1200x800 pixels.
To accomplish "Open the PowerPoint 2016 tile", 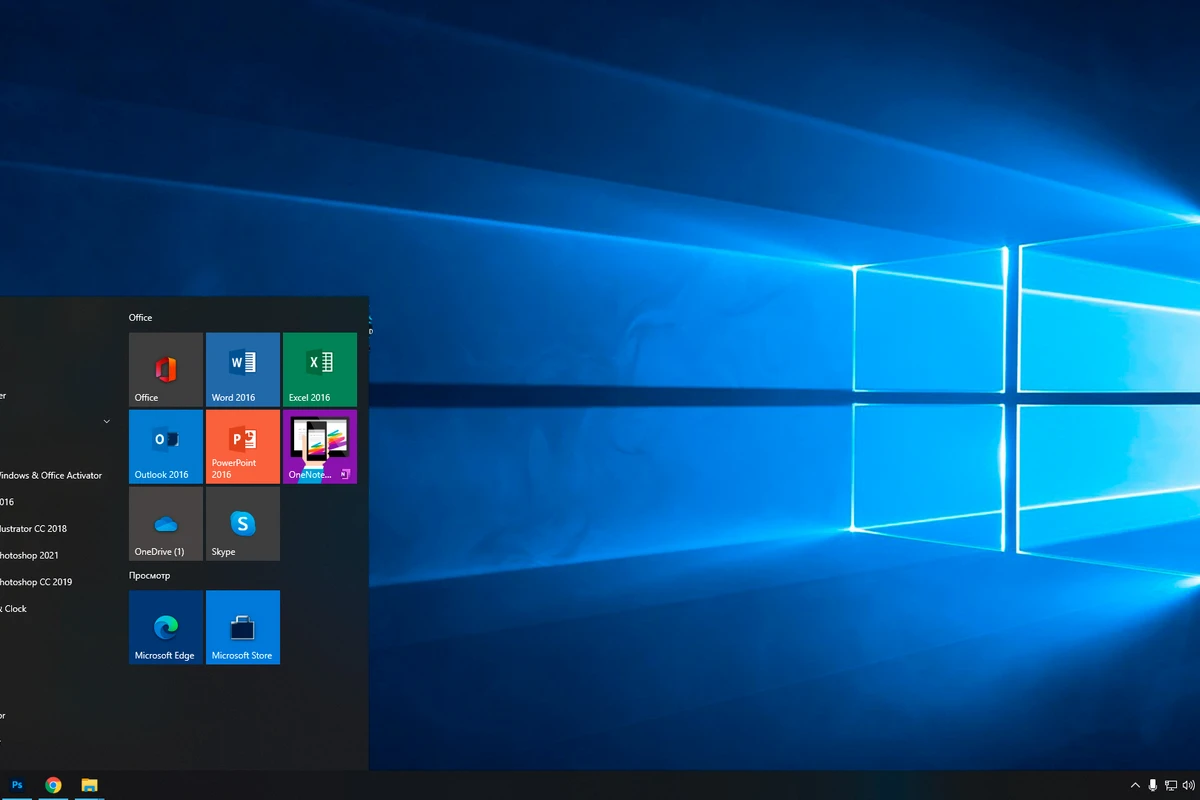I will 243,447.
